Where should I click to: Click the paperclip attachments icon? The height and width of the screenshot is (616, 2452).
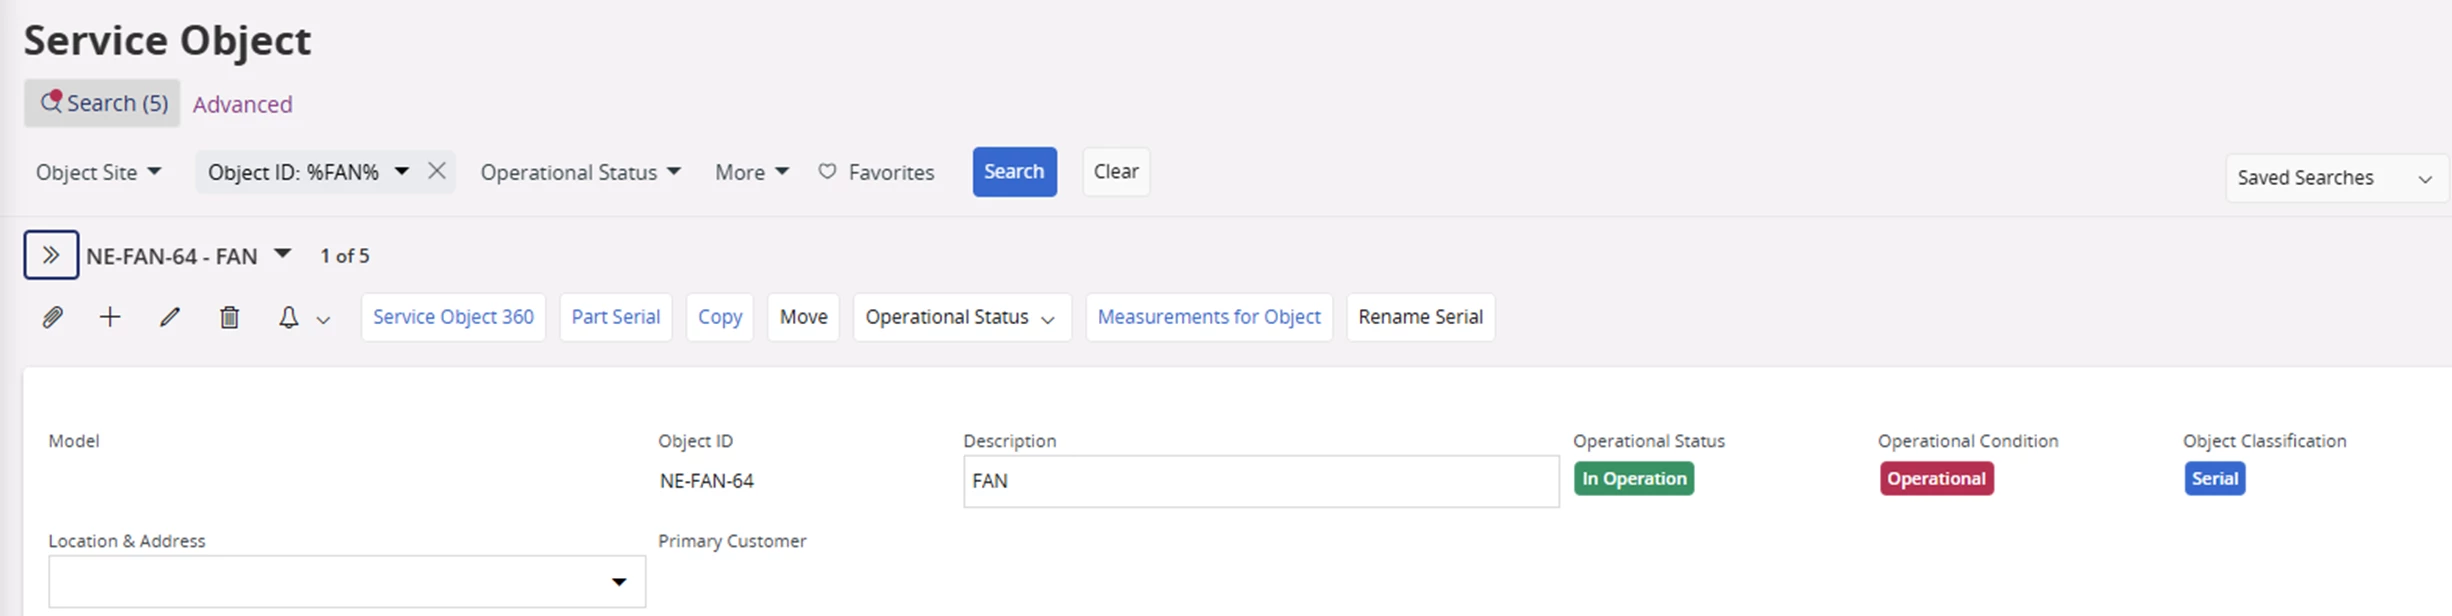click(x=52, y=318)
